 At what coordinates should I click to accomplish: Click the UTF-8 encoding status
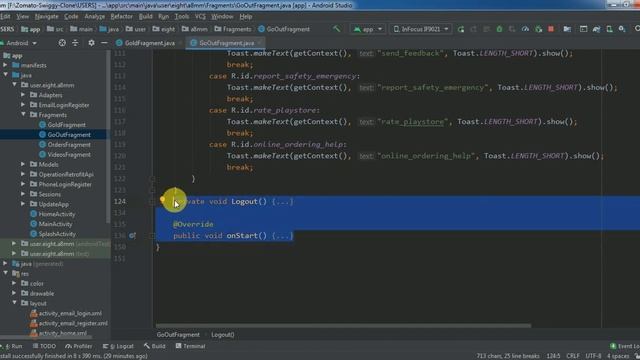(x=593, y=356)
